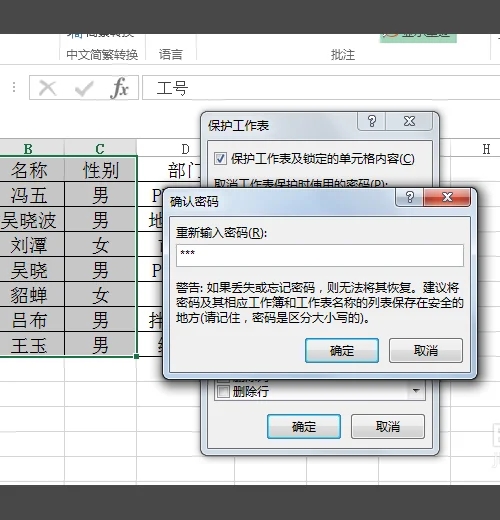The image size is (500, 520).
Task: Focus the re-enter password input field
Action: pos(320,255)
